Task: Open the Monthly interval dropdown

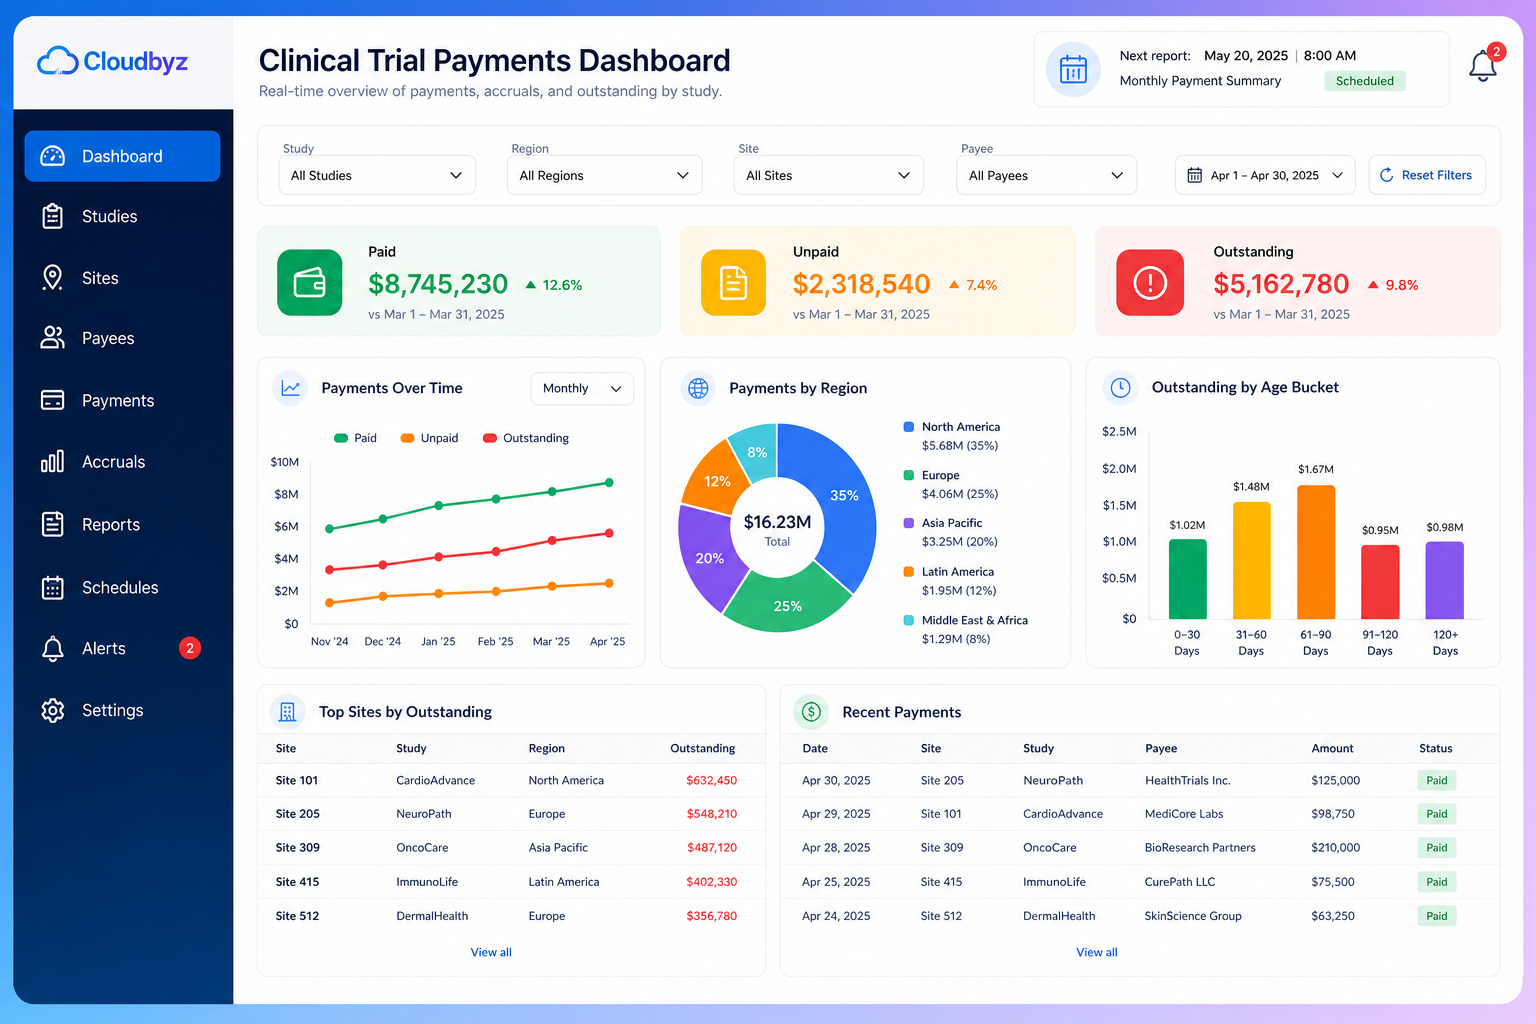Action: pyautogui.click(x=582, y=388)
